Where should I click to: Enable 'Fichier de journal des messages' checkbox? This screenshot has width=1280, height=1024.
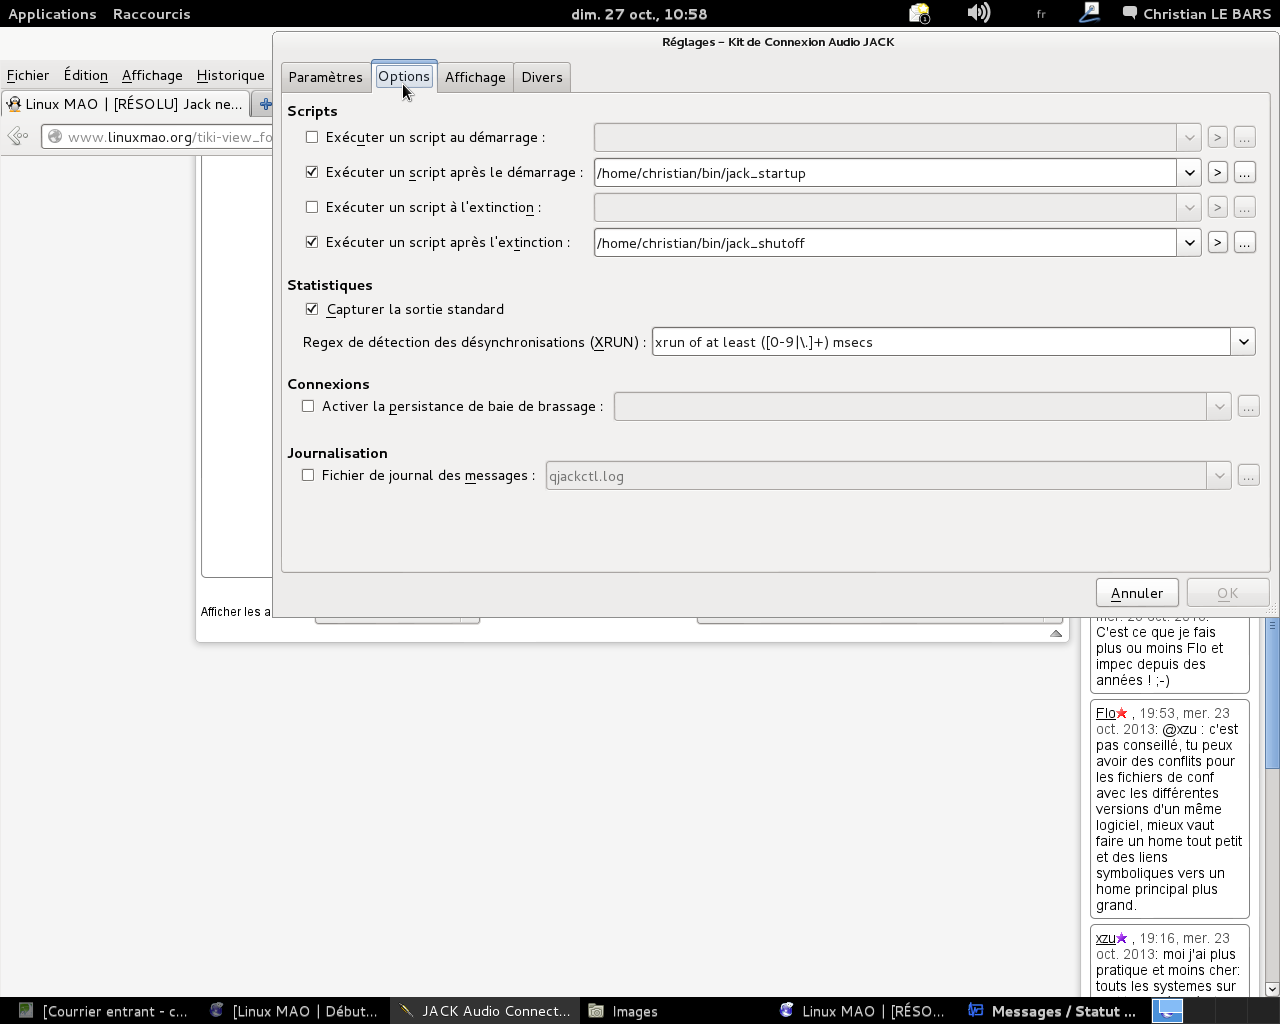point(308,475)
